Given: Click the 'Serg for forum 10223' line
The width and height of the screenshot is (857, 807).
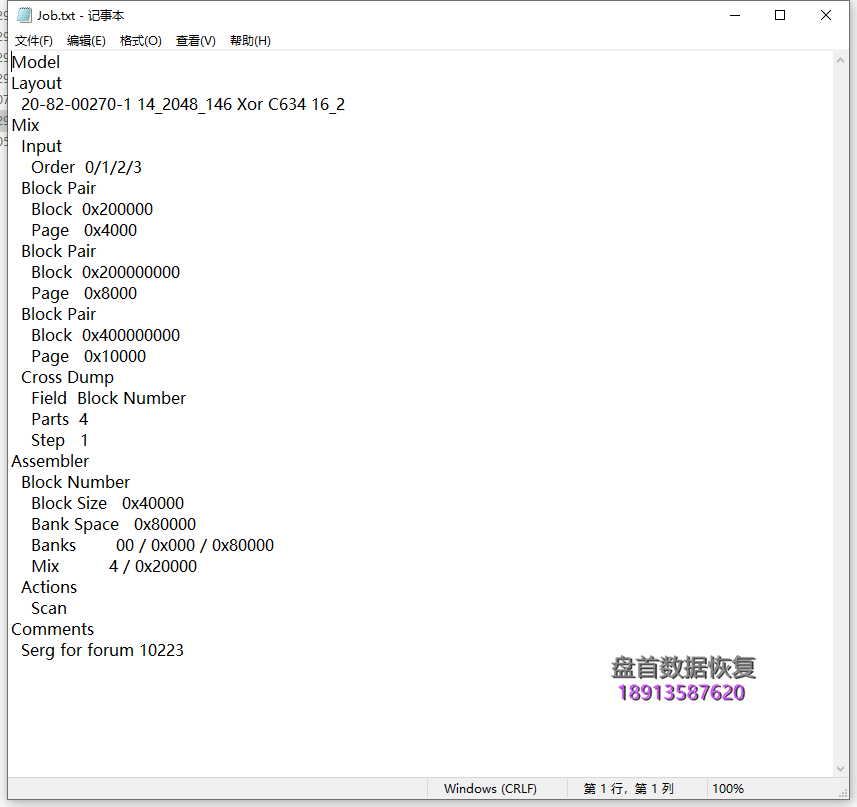Looking at the screenshot, I should tap(102, 650).
